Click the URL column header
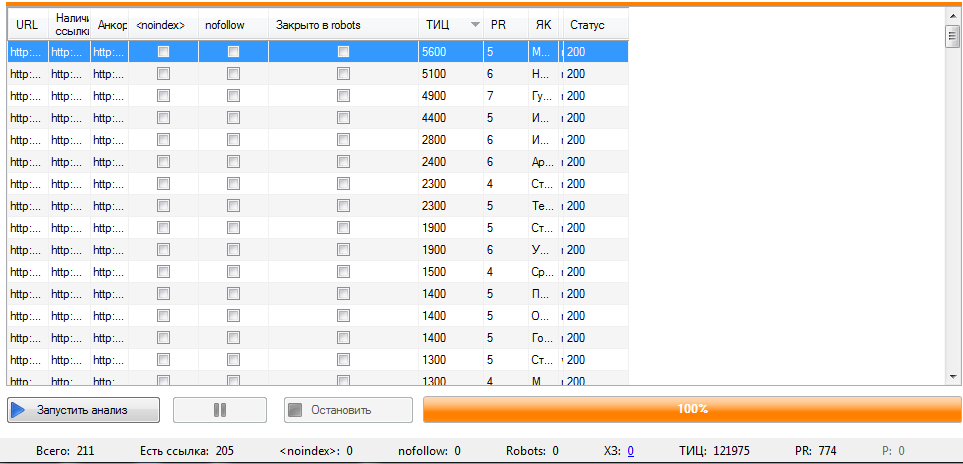Screen dimensions: 963x464 click(27, 24)
